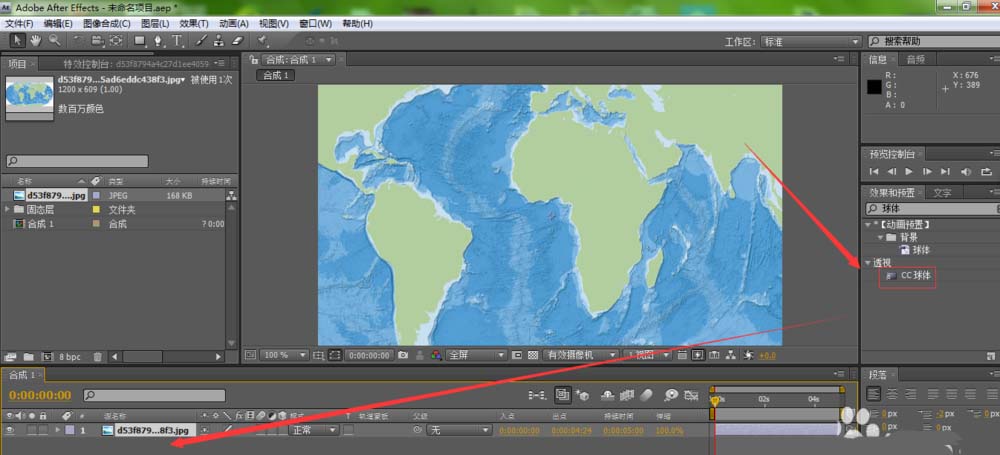Take a snapshot with the camera icon
This screenshot has width=1000, height=455.
click(x=403, y=355)
